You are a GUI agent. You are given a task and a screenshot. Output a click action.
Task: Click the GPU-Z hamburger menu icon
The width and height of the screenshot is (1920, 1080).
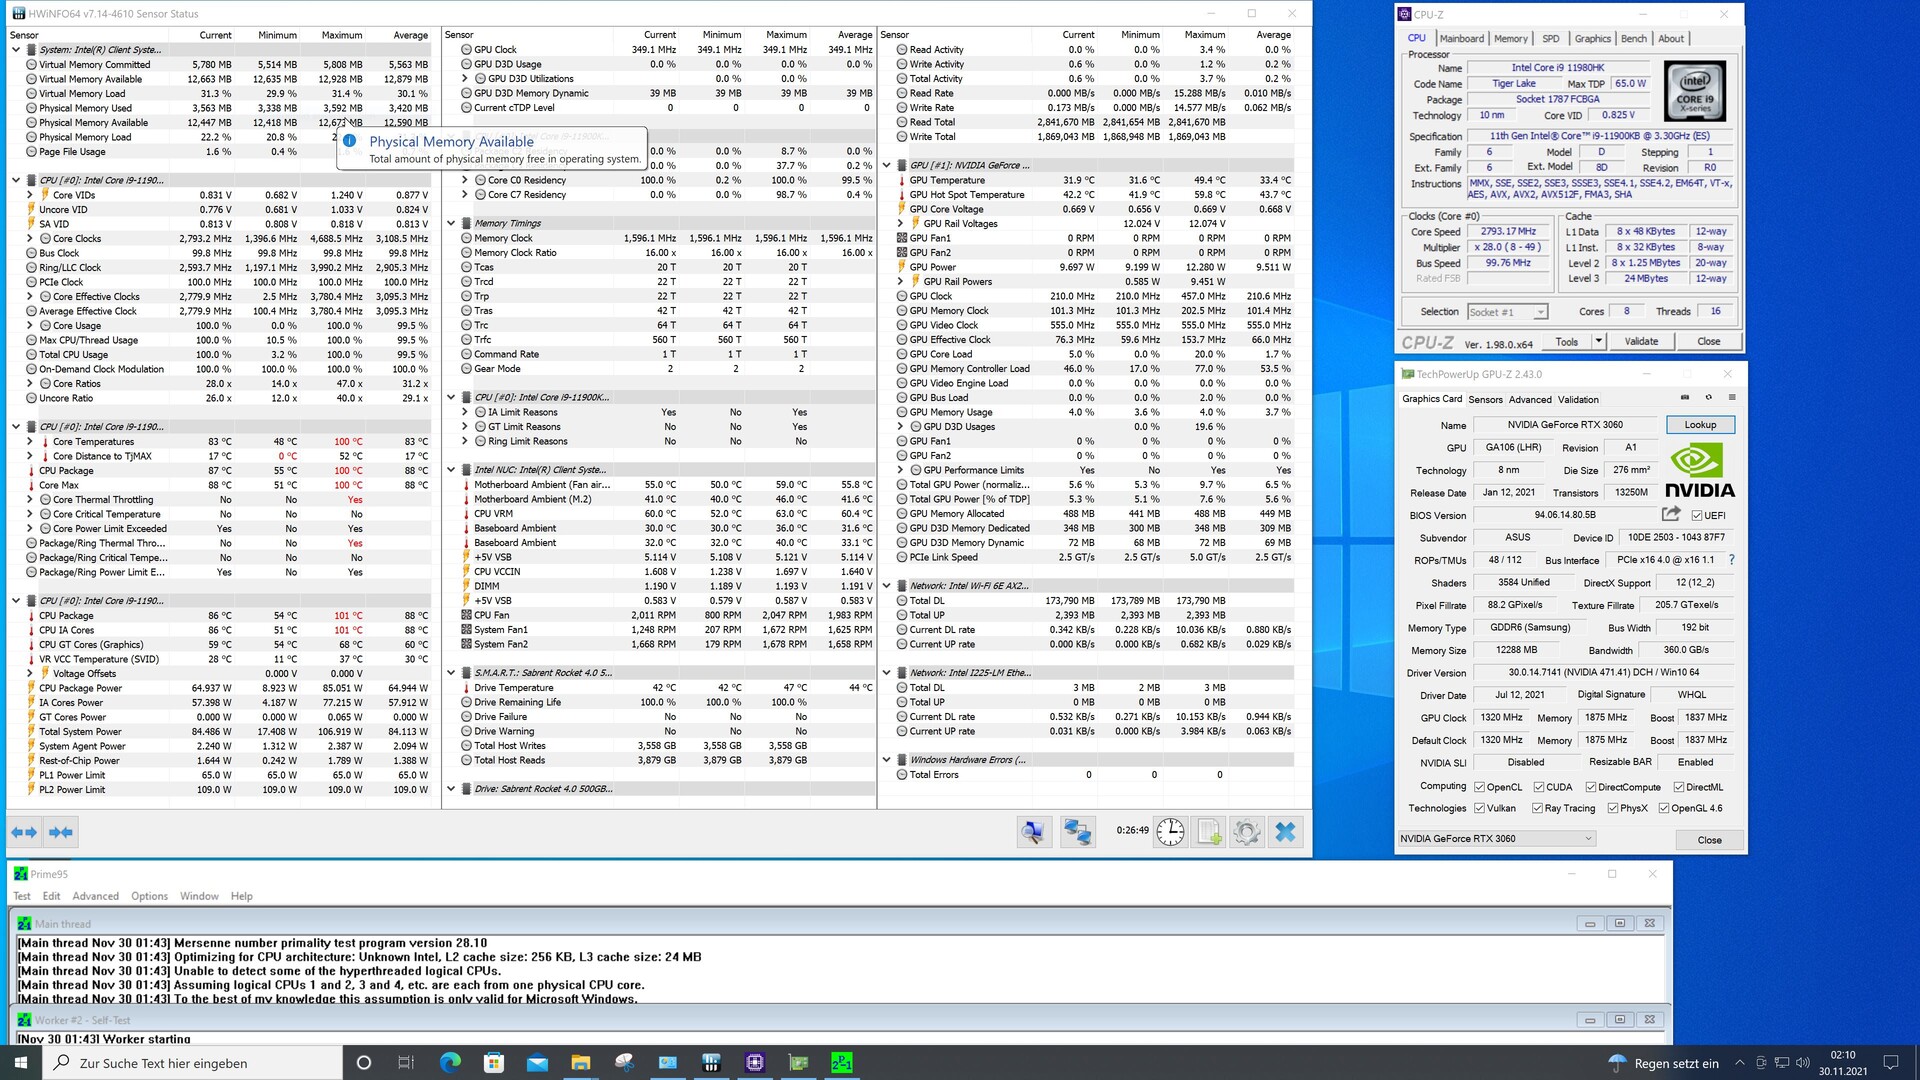click(1732, 398)
